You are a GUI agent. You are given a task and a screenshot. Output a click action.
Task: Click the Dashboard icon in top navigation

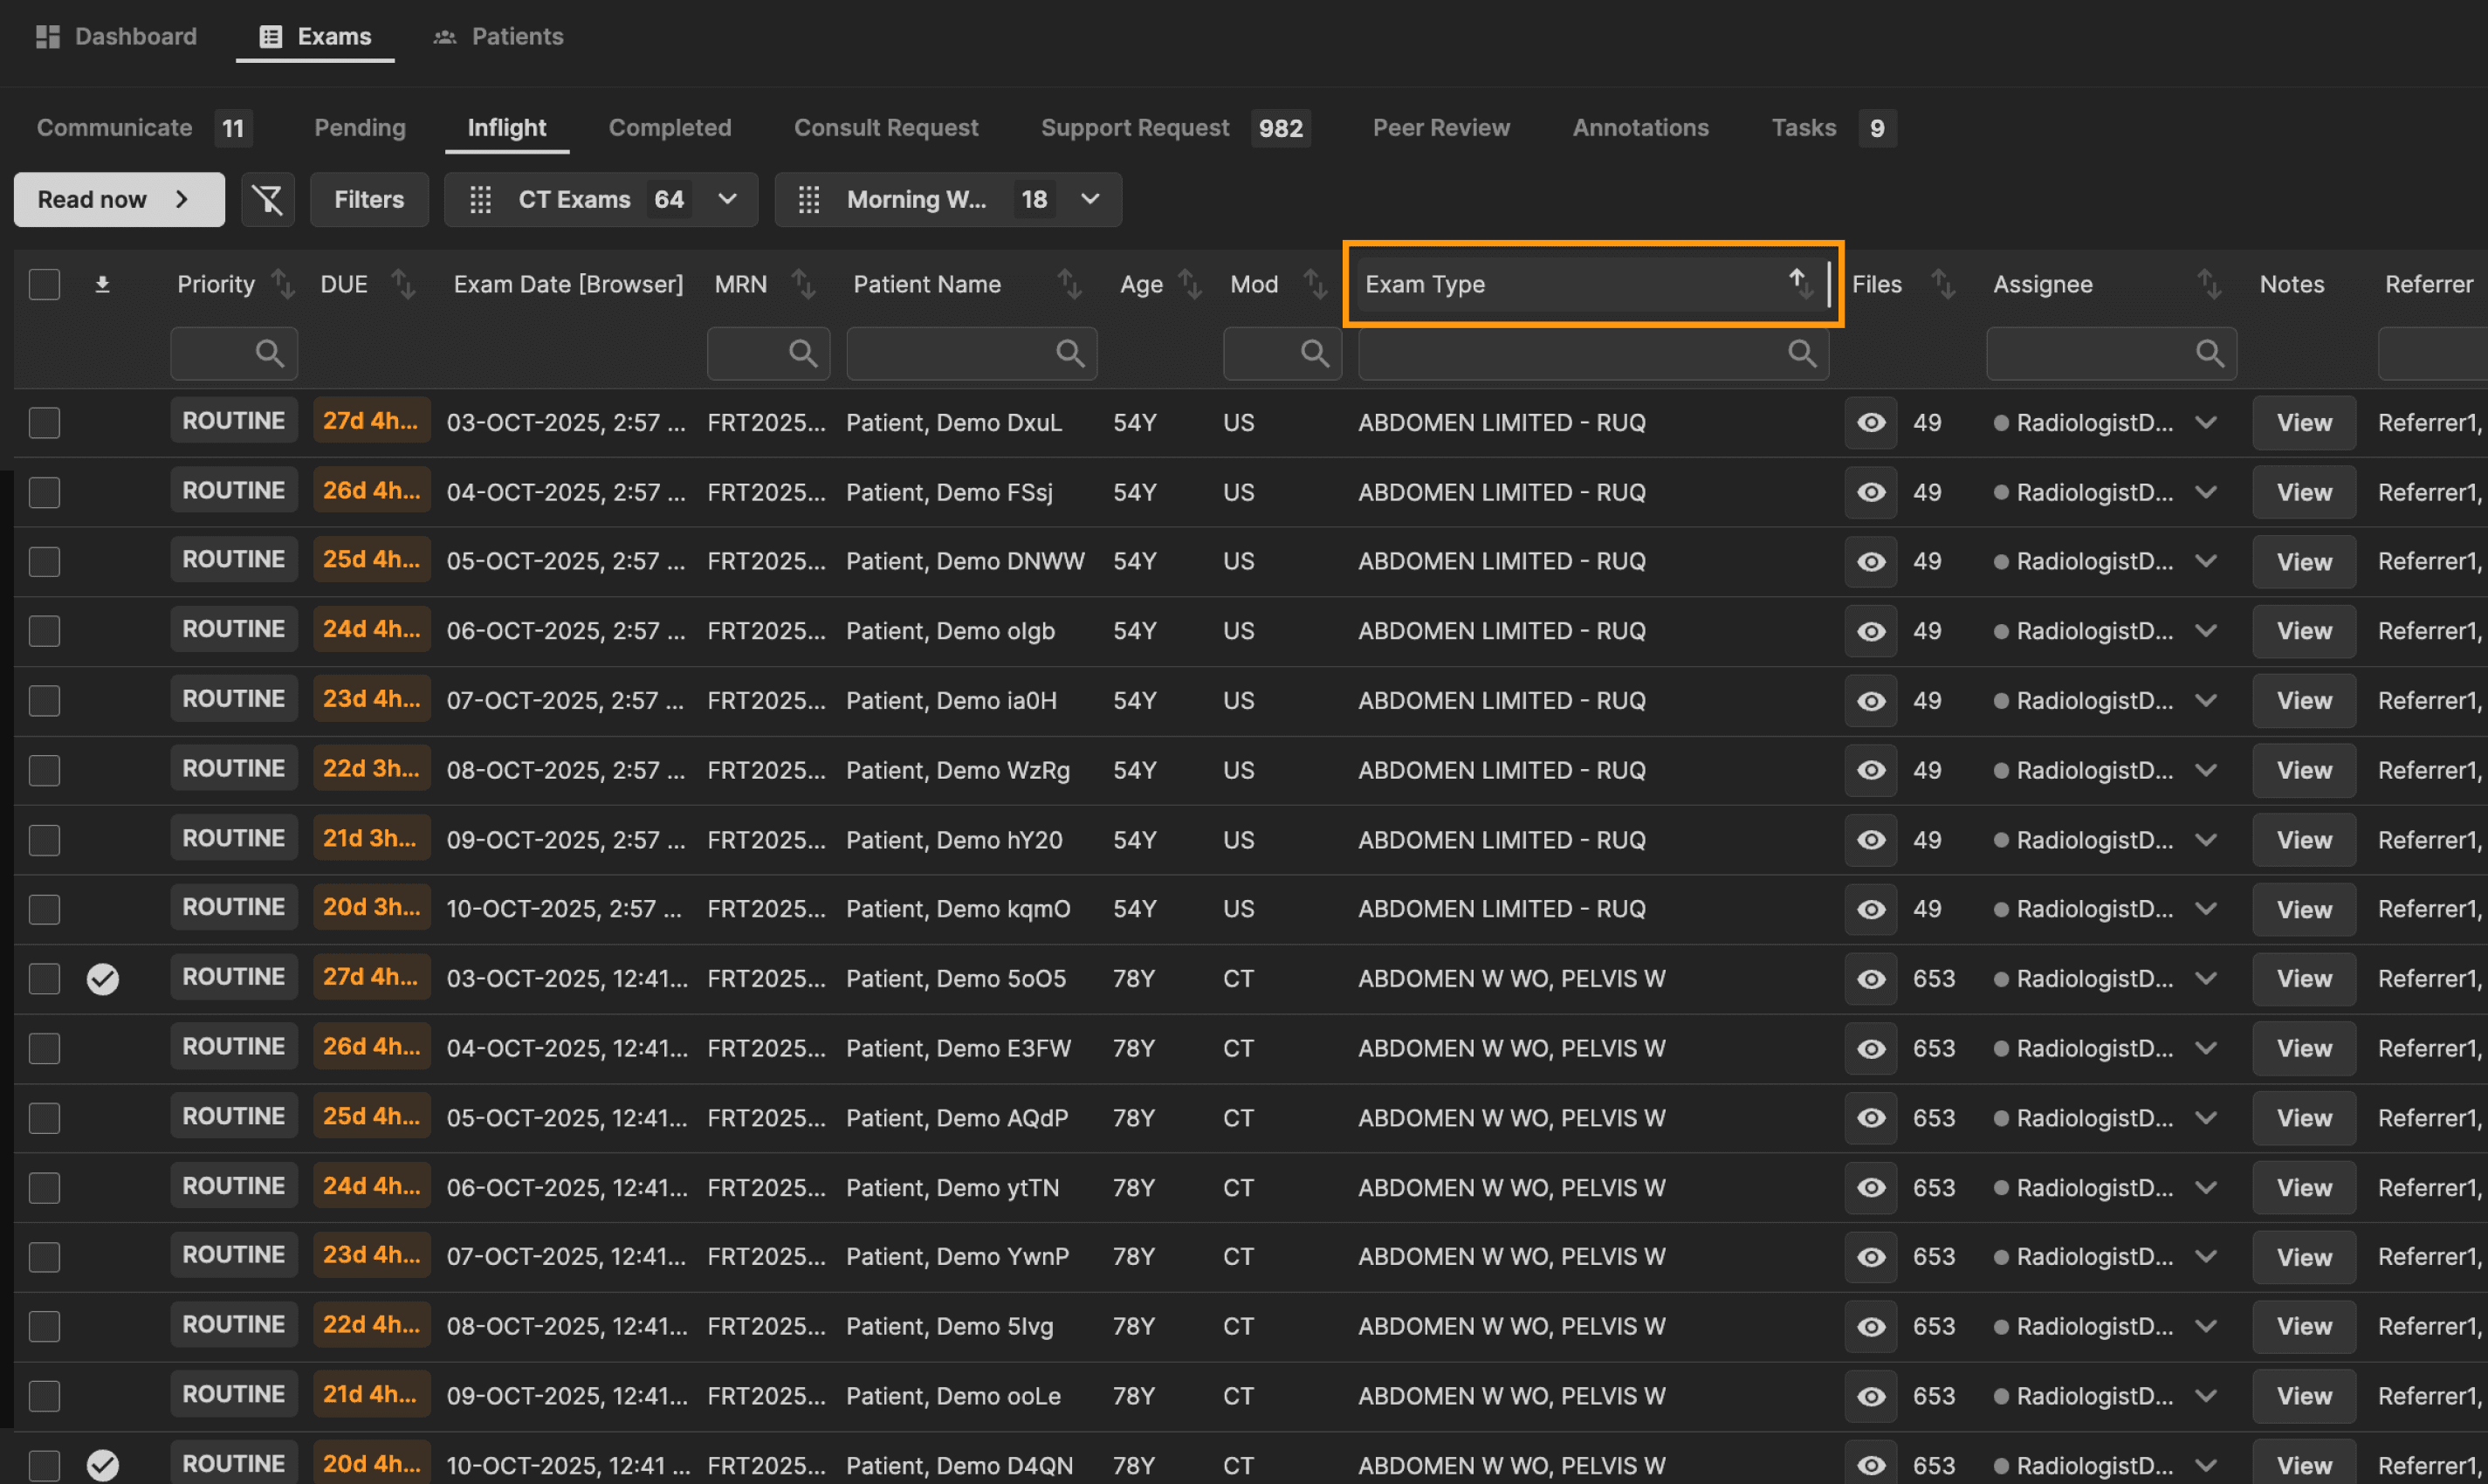pos(47,37)
